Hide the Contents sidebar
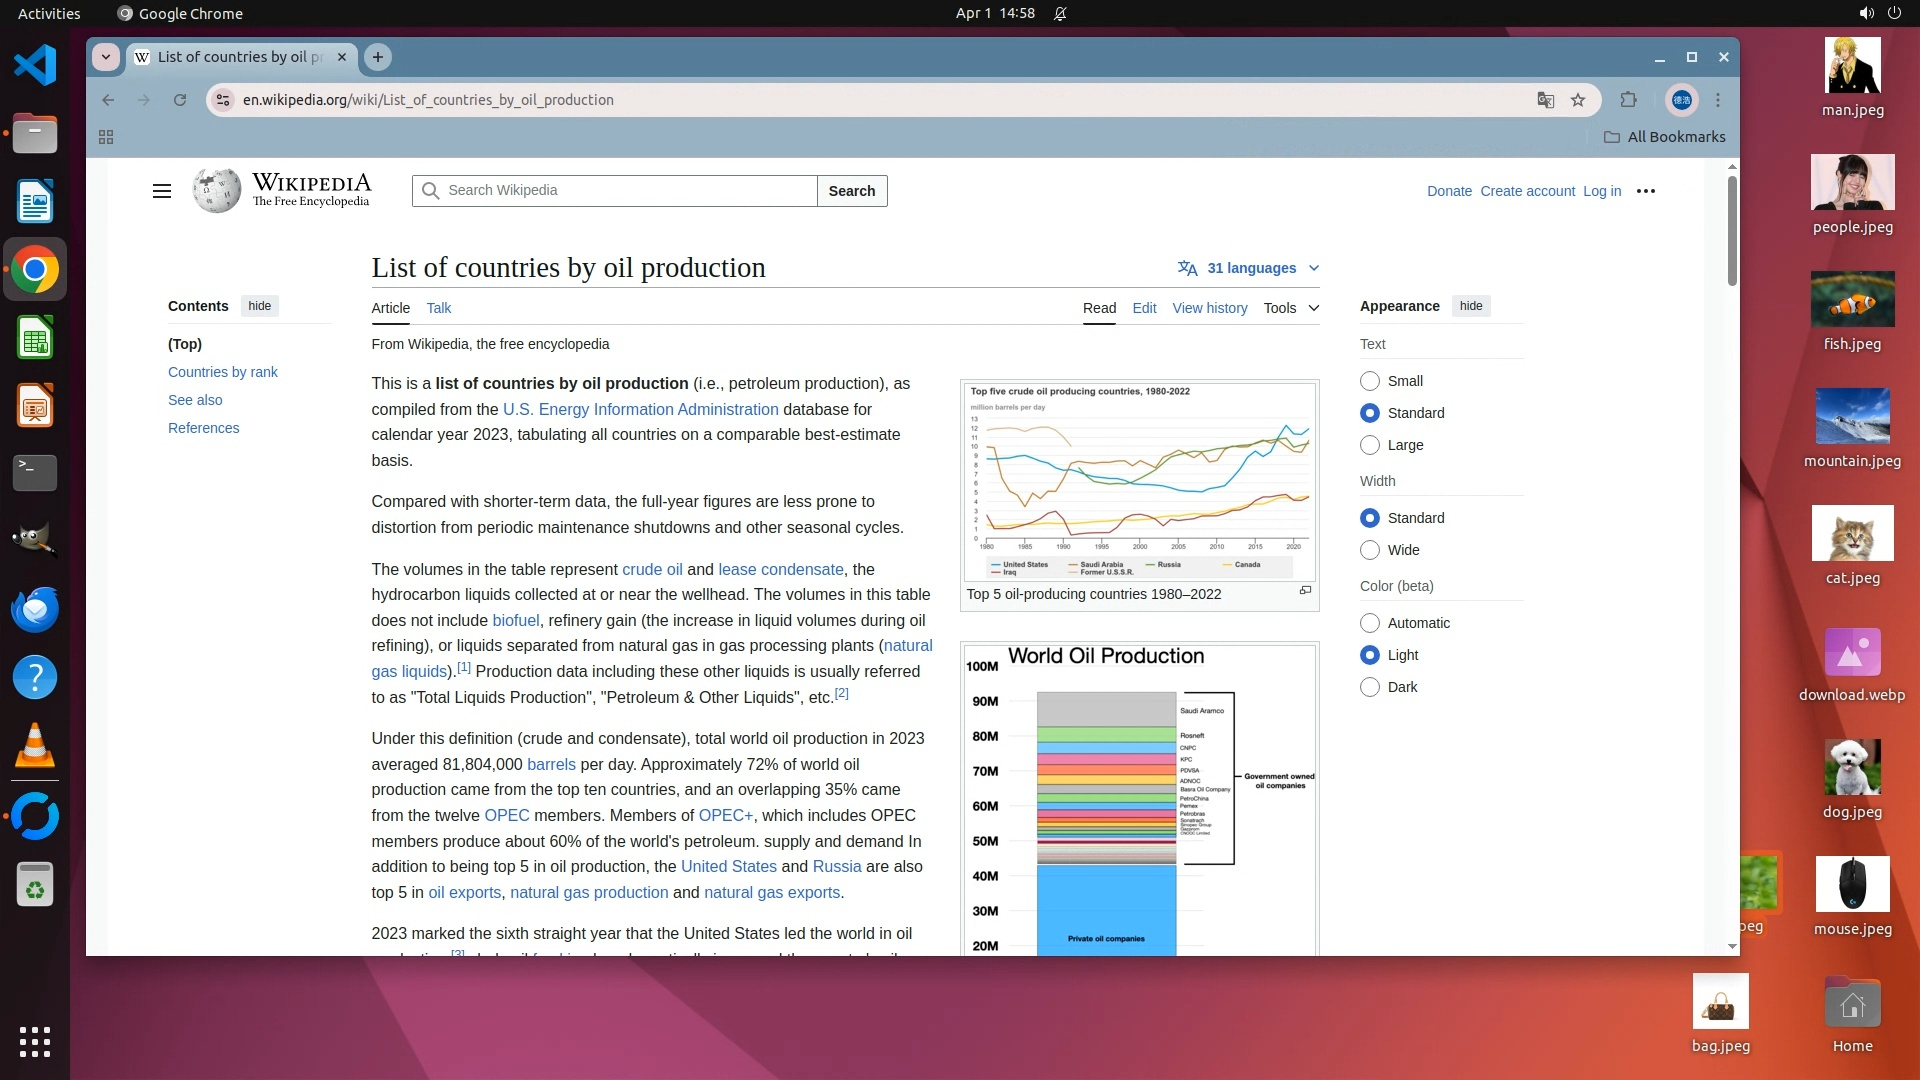The height and width of the screenshot is (1080, 1920). pyautogui.click(x=259, y=306)
